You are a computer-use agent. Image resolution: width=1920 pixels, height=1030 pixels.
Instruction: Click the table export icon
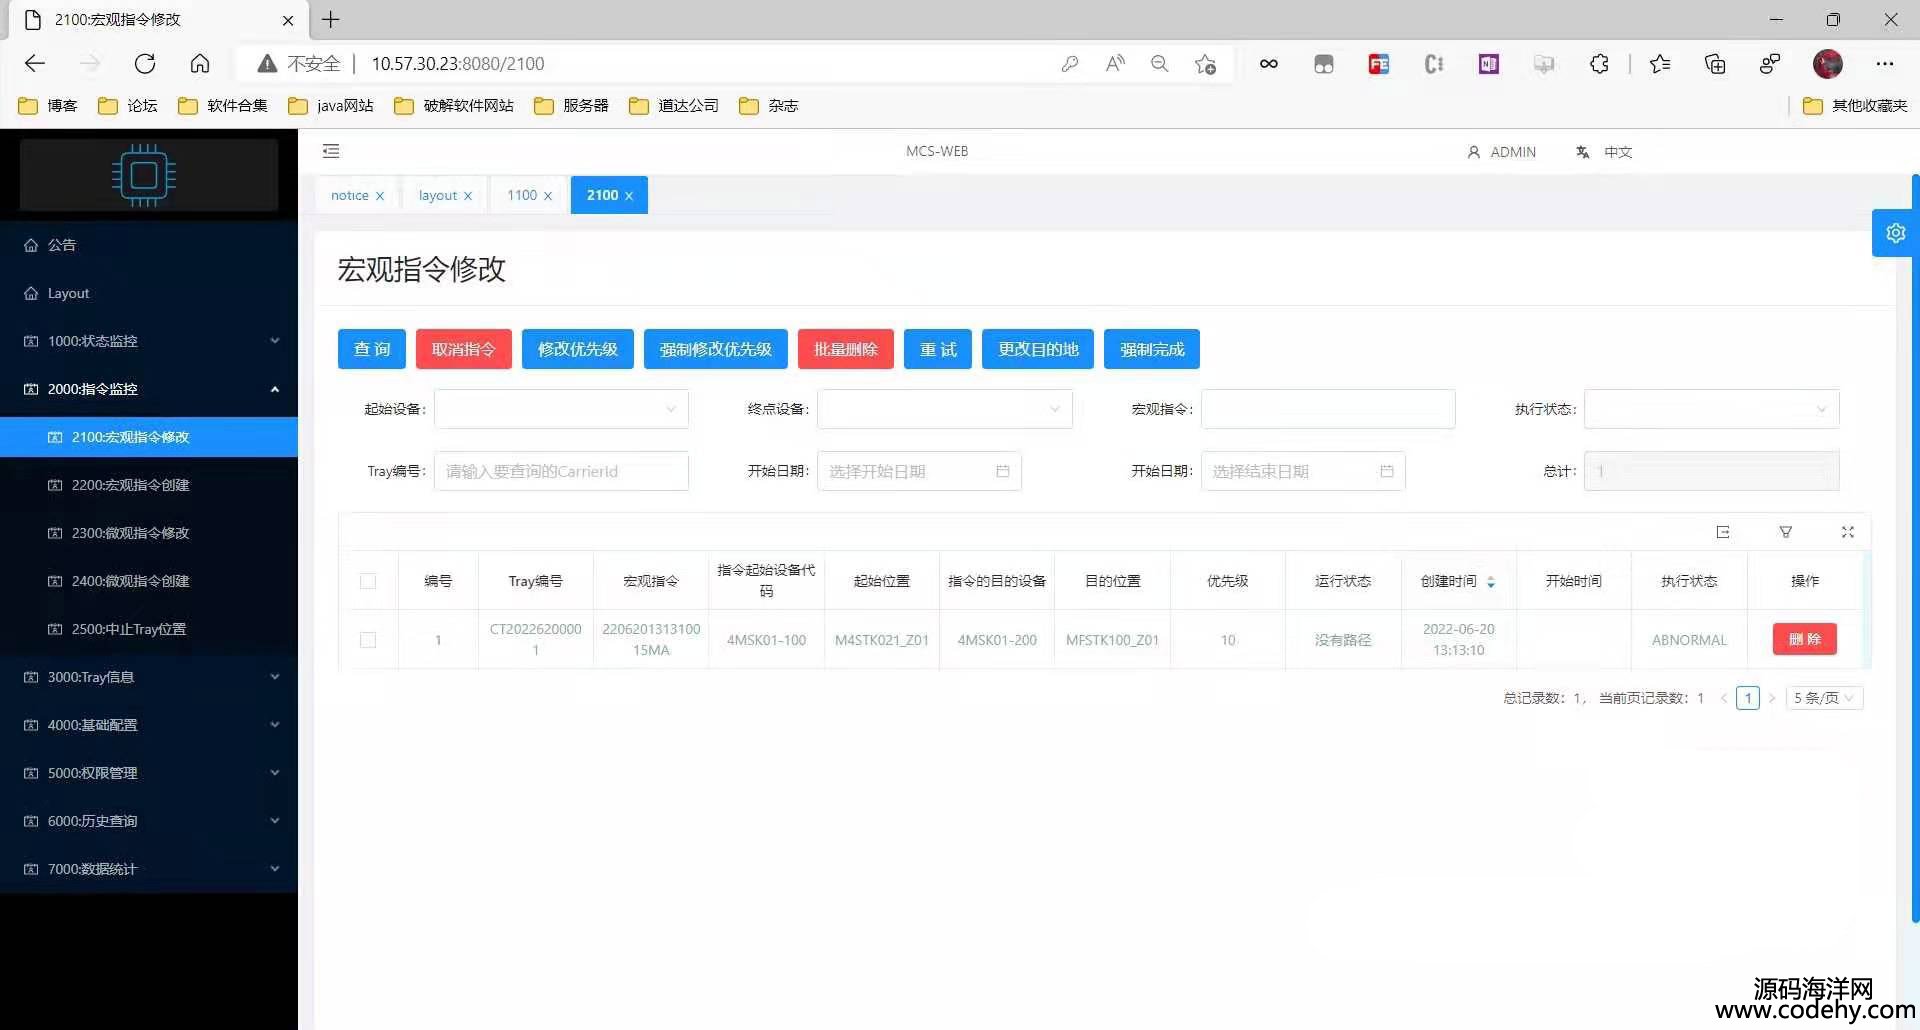[1723, 532]
